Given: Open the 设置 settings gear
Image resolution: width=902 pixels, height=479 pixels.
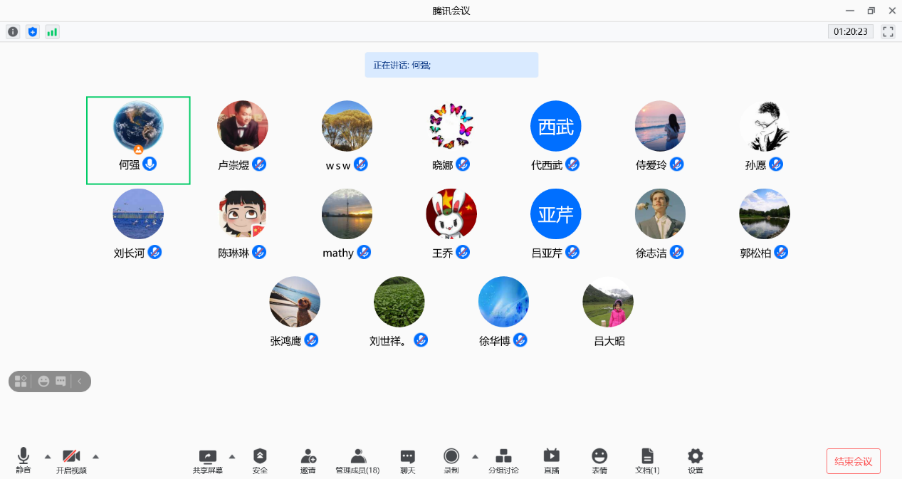Looking at the screenshot, I should click(x=695, y=460).
